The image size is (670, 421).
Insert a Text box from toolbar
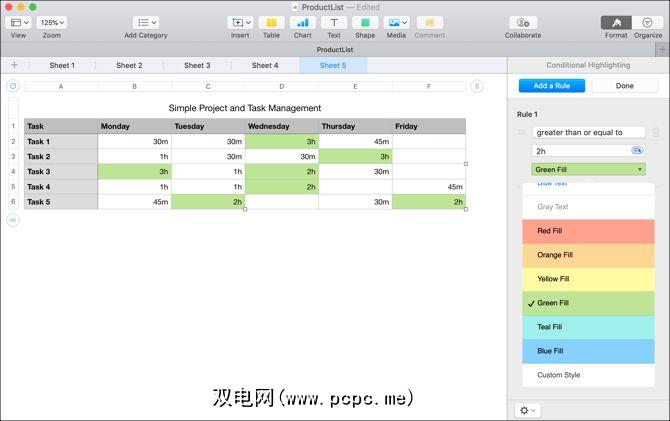coord(334,22)
